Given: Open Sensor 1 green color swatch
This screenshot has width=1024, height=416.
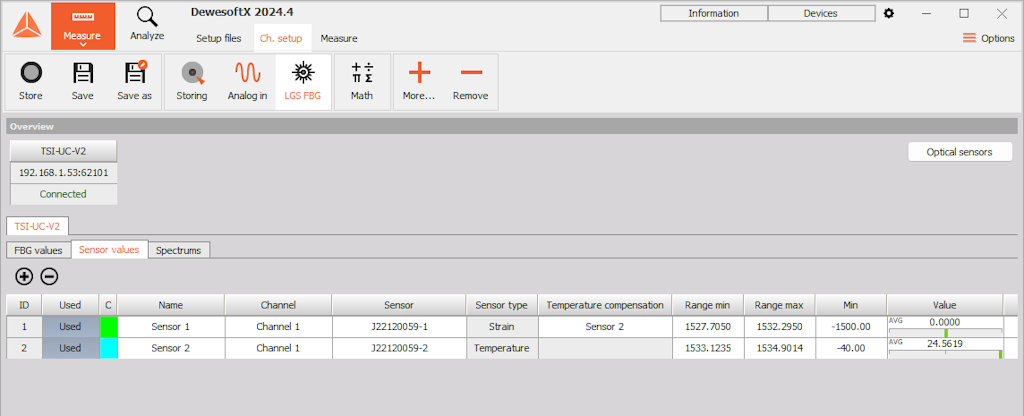Looking at the screenshot, I should (x=108, y=327).
